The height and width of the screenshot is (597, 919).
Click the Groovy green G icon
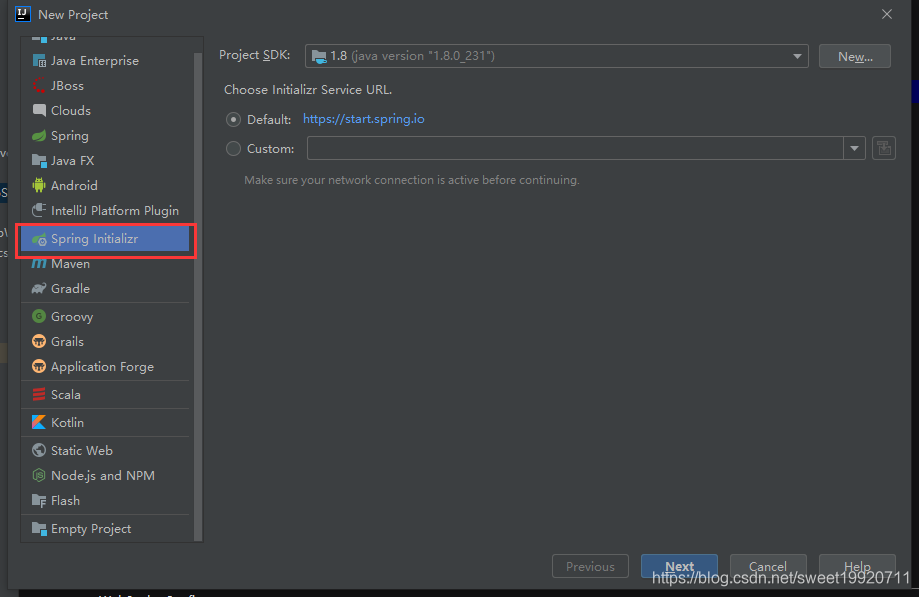click(x=39, y=316)
